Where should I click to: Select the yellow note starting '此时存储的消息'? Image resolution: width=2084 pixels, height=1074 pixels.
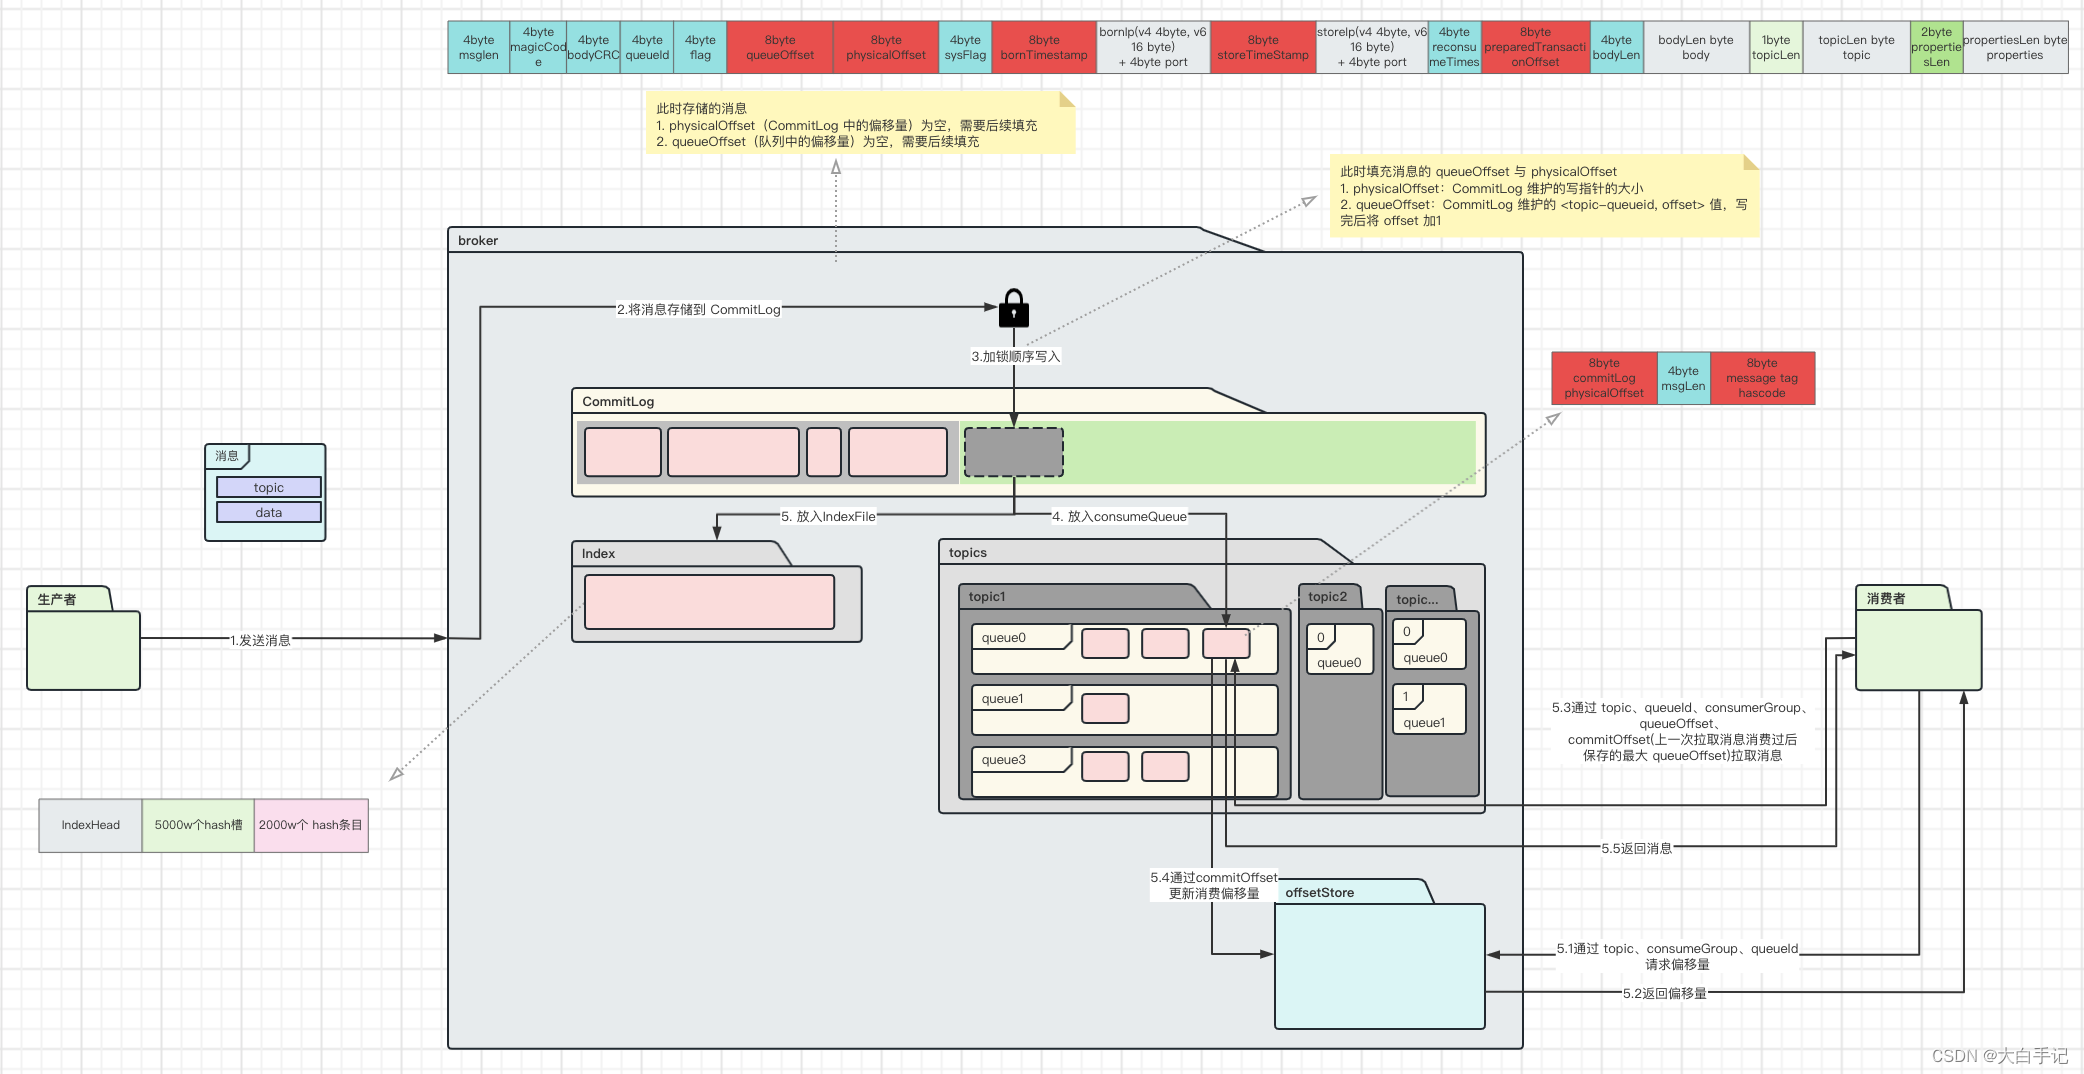click(860, 123)
